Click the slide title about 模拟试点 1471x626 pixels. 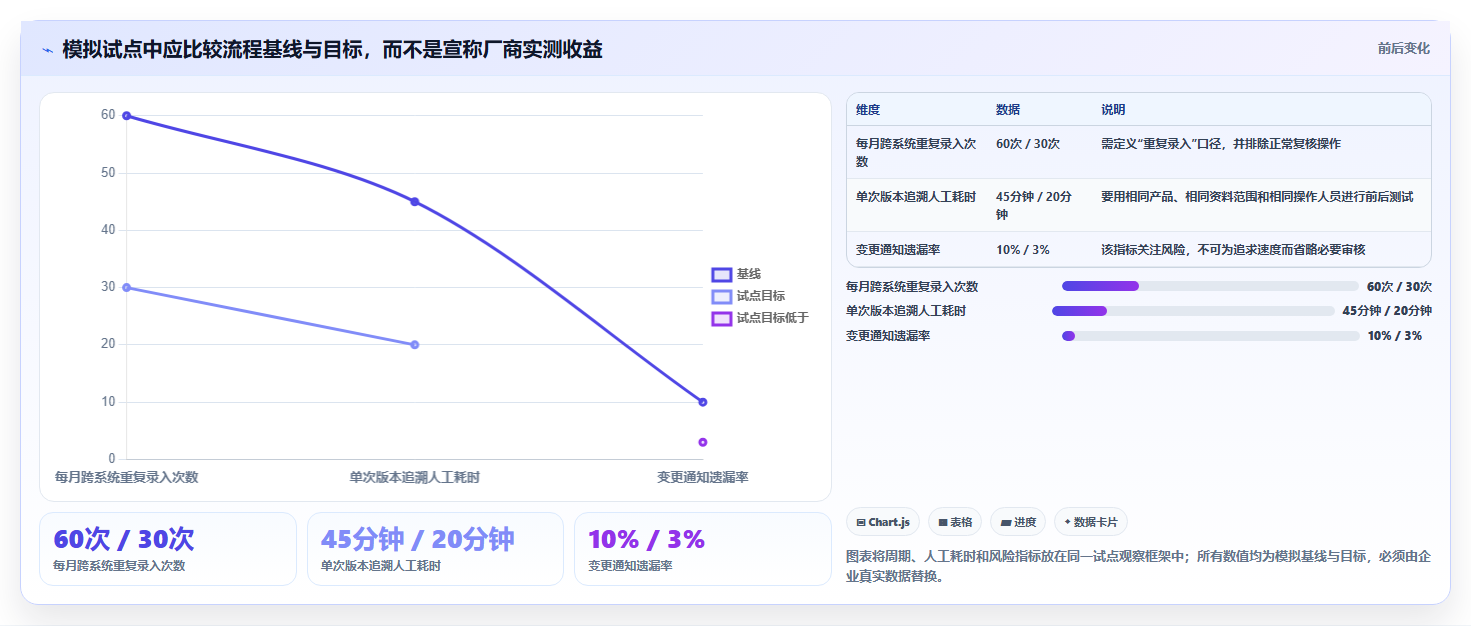coord(332,49)
